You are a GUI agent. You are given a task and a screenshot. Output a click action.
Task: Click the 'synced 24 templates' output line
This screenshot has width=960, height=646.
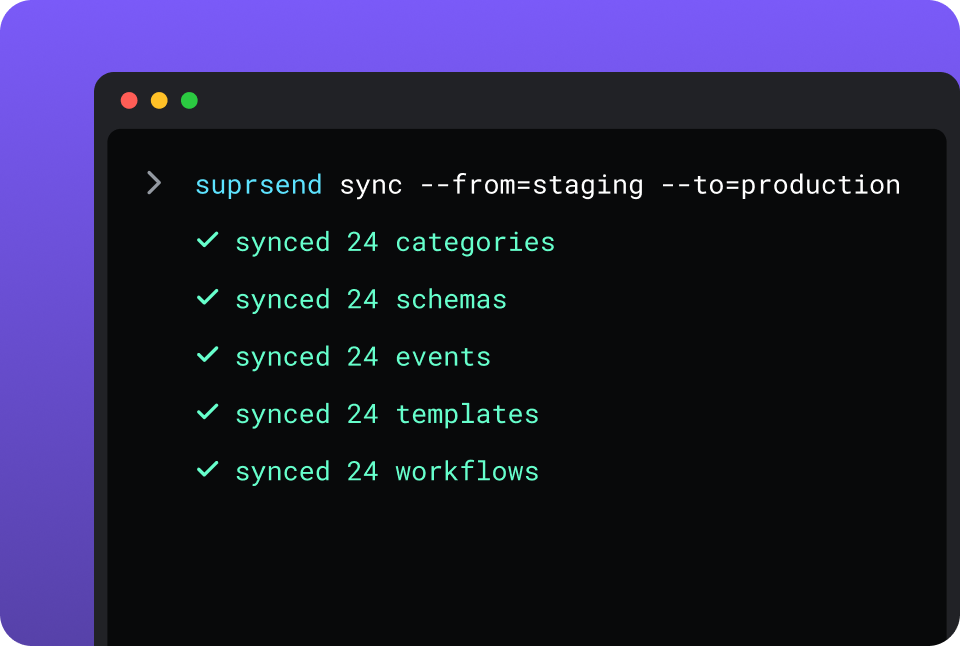[387, 415]
